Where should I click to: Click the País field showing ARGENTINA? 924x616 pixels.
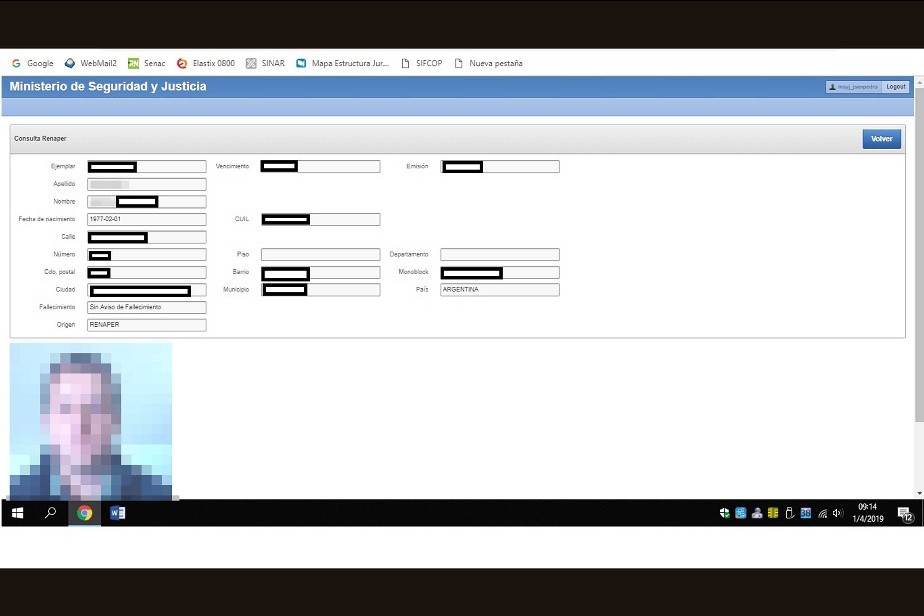499,290
